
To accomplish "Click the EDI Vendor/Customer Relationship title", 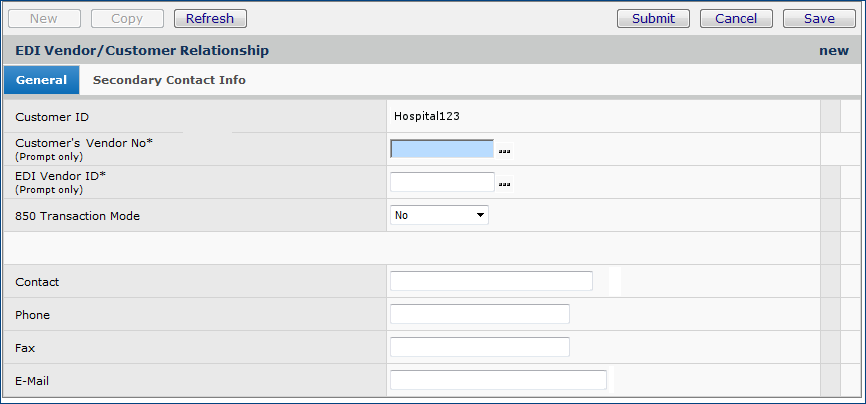I will tap(142, 50).
